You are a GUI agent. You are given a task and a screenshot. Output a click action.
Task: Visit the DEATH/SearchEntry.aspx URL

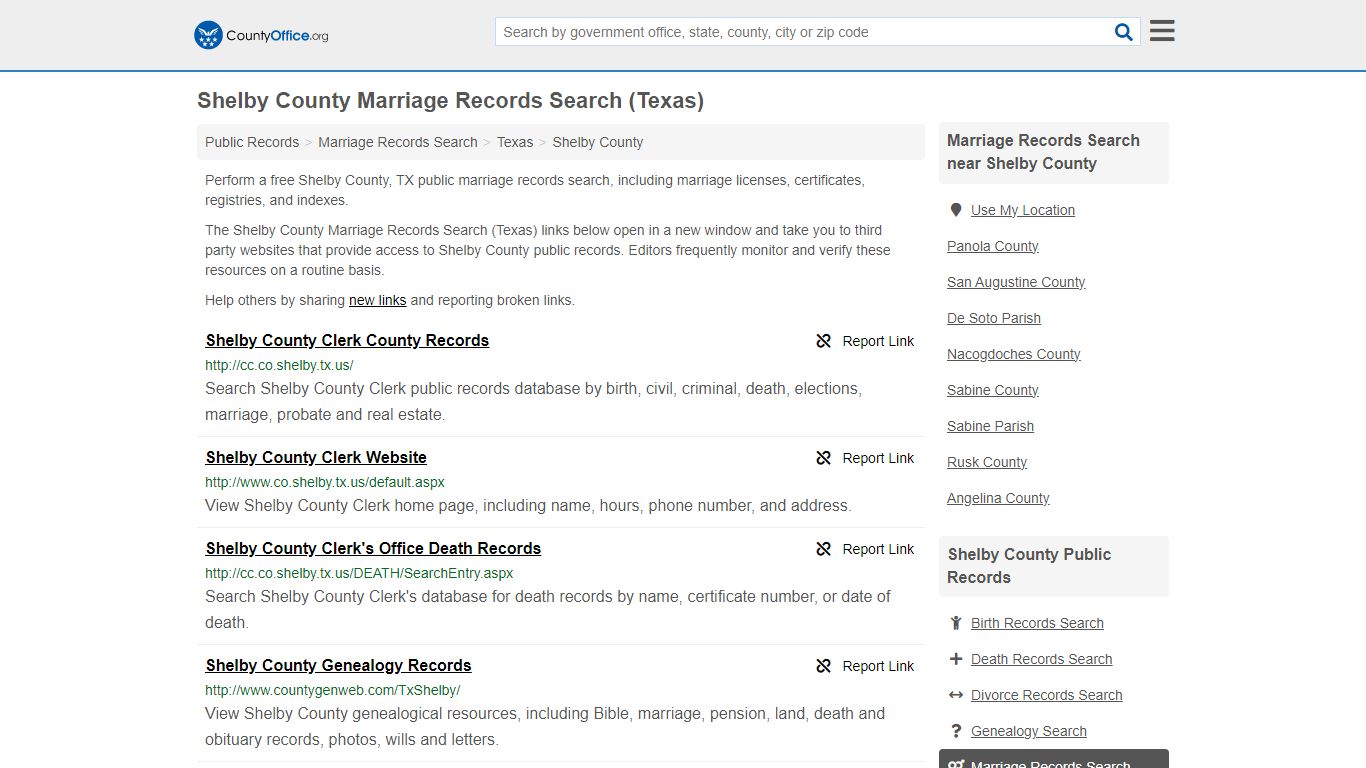coord(359,573)
